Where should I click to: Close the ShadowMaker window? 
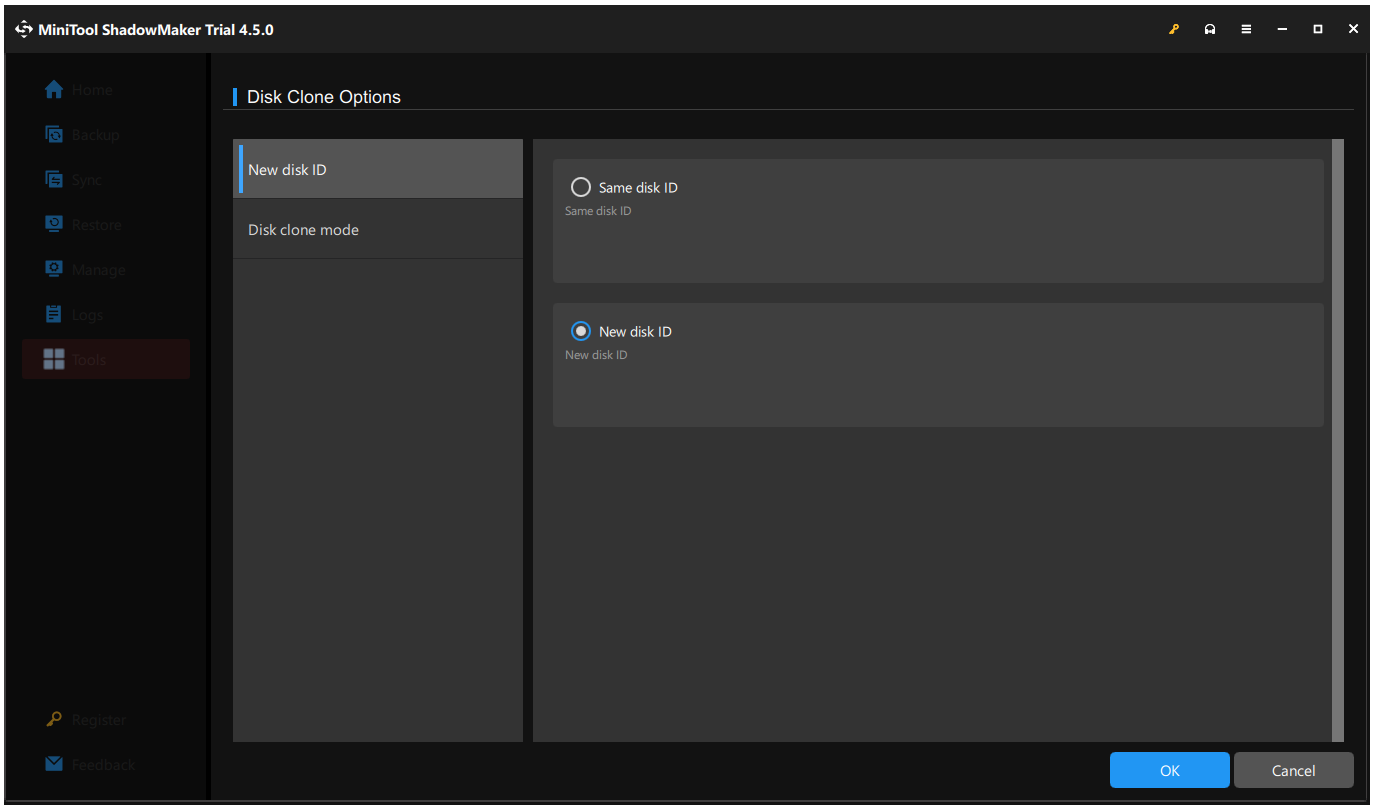(x=1354, y=30)
